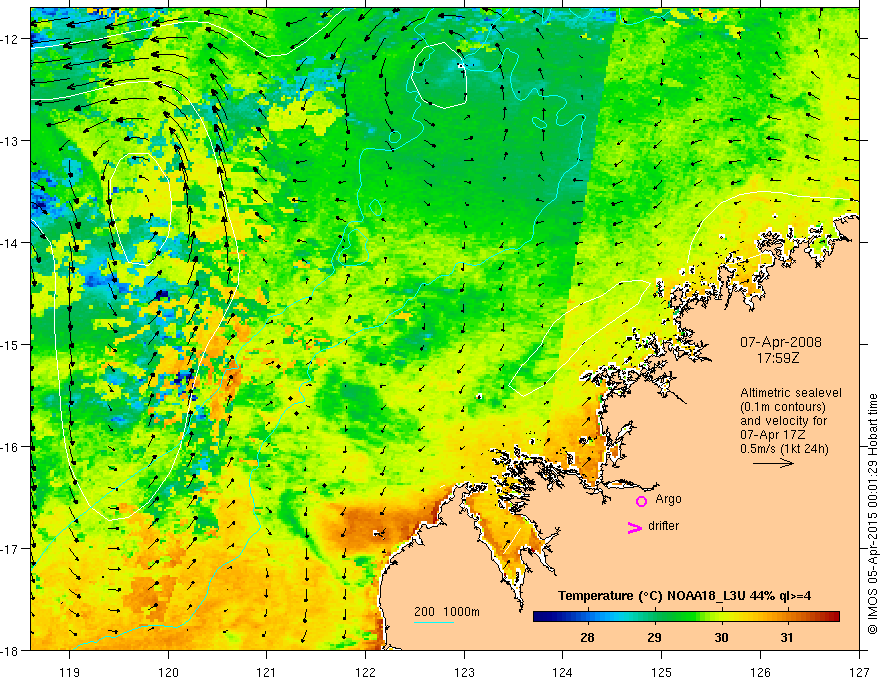
Task: Click the cyan 200 1000m depth contour legend line
Action: pyautogui.click(x=433, y=622)
